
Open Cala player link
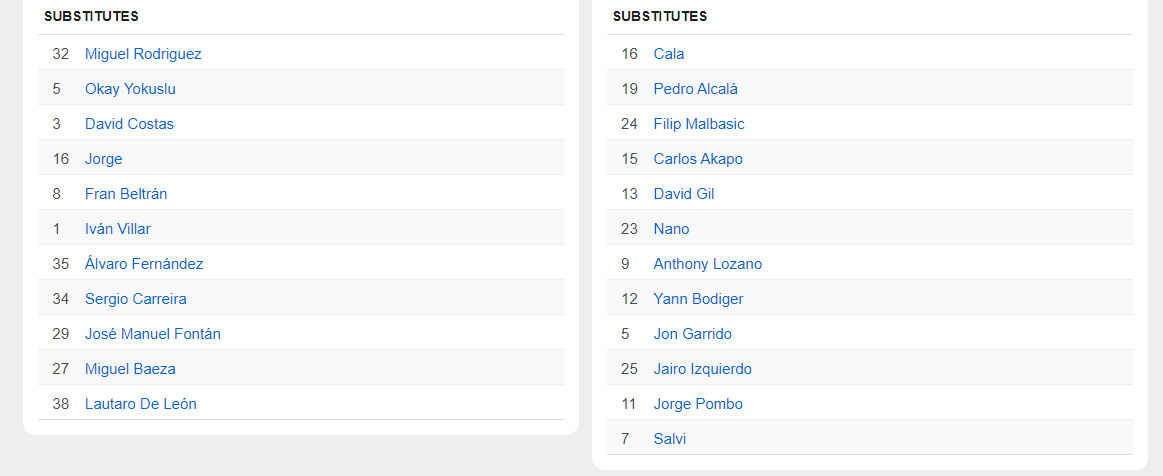tap(669, 54)
